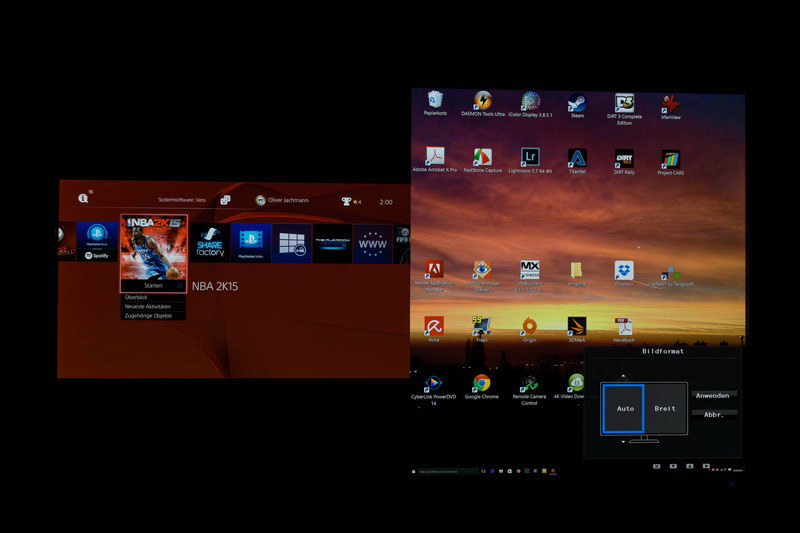Open Oliver Jachmann profile
The width and height of the screenshot is (800, 533).
click(282, 200)
